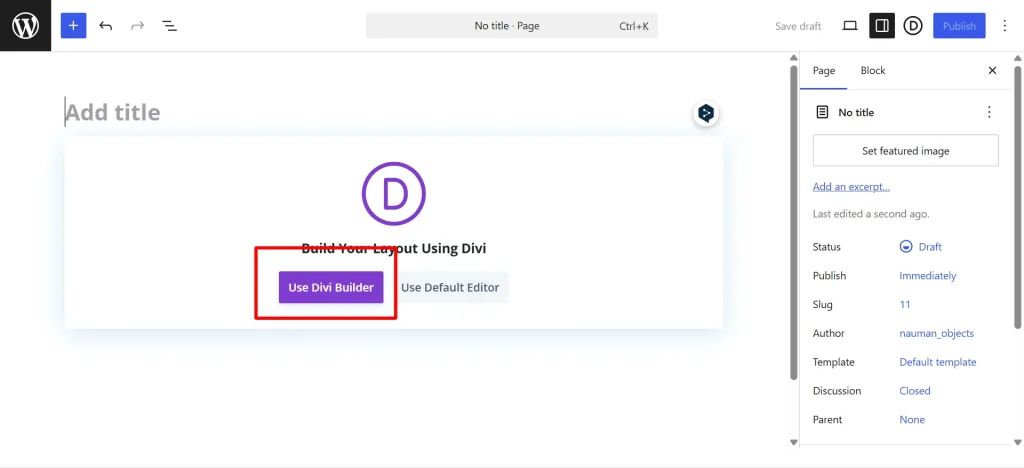Image resolution: width=1024 pixels, height=468 pixels.
Task: Close the settings sidebar
Action: [x=992, y=70]
